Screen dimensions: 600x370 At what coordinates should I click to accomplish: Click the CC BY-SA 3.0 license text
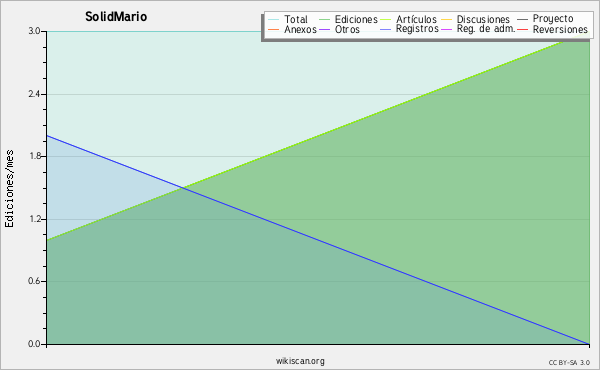(569, 363)
